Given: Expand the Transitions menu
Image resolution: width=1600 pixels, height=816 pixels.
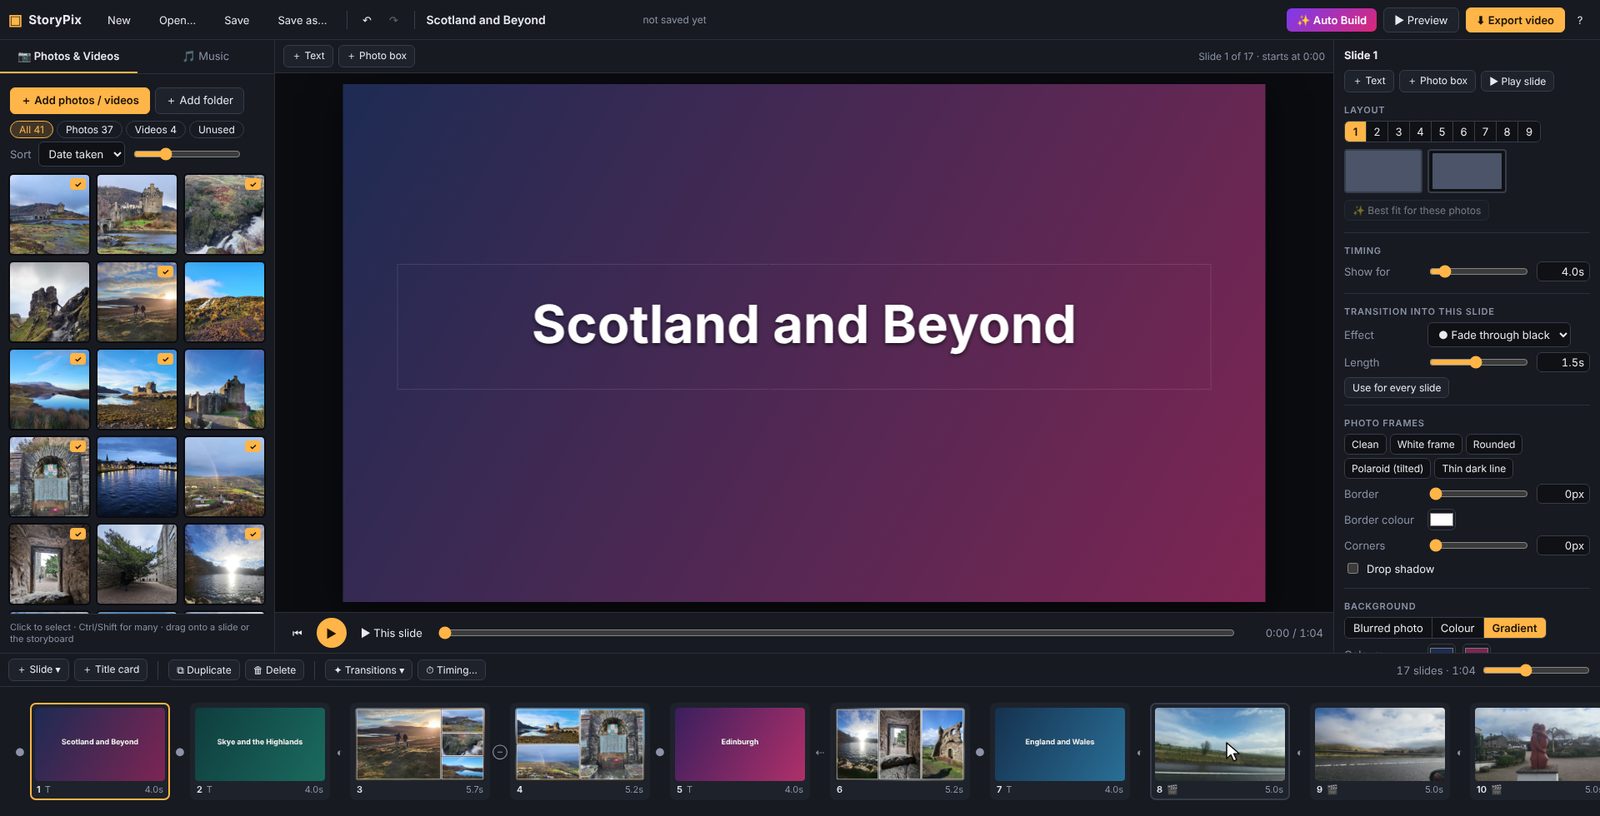Looking at the screenshot, I should pos(369,670).
